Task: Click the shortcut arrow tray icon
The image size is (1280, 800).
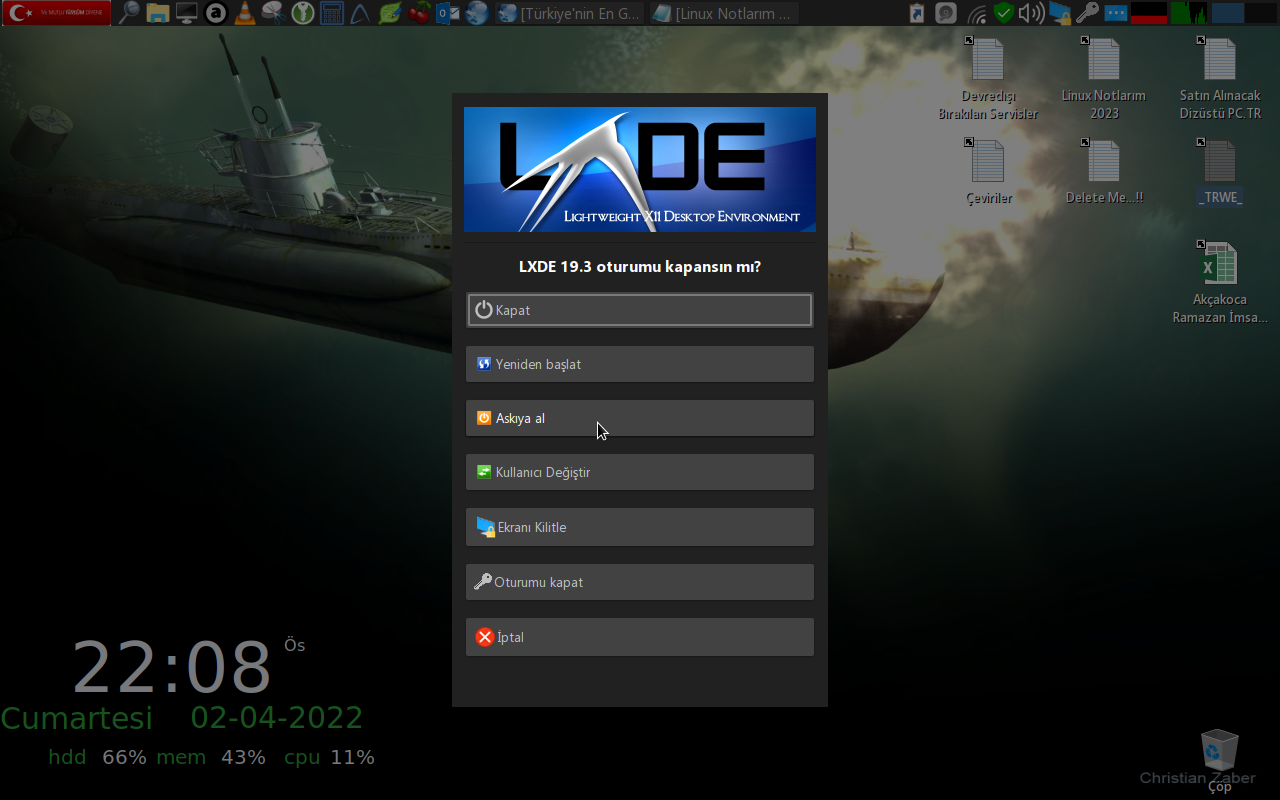Action: [917, 13]
